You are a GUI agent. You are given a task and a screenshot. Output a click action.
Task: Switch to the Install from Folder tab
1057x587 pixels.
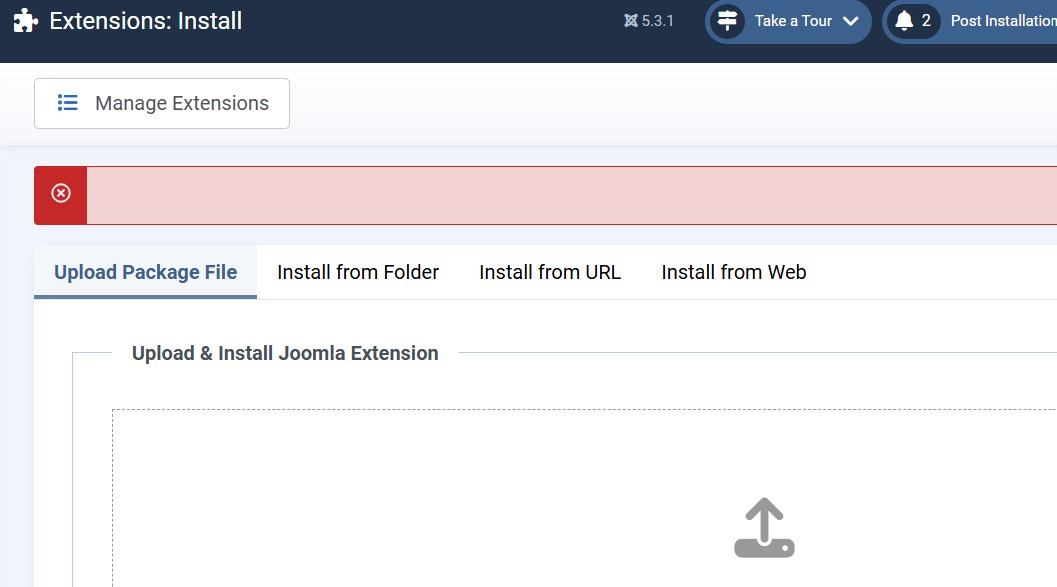pyautogui.click(x=358, y=272)
